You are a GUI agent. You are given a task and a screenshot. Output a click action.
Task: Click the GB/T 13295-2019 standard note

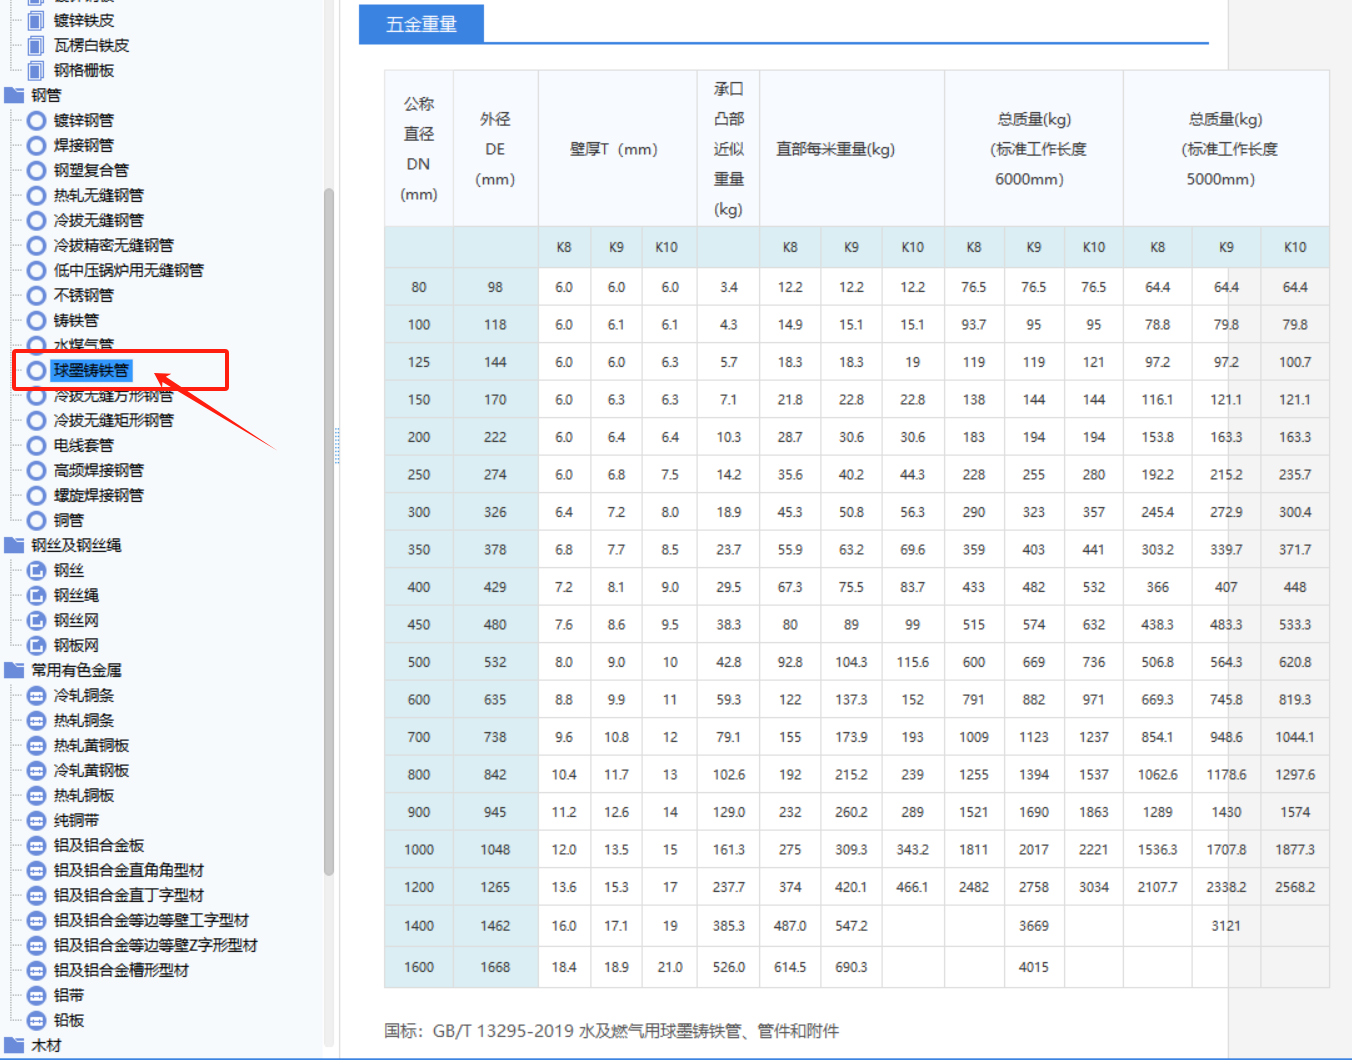pos(612,1031)
